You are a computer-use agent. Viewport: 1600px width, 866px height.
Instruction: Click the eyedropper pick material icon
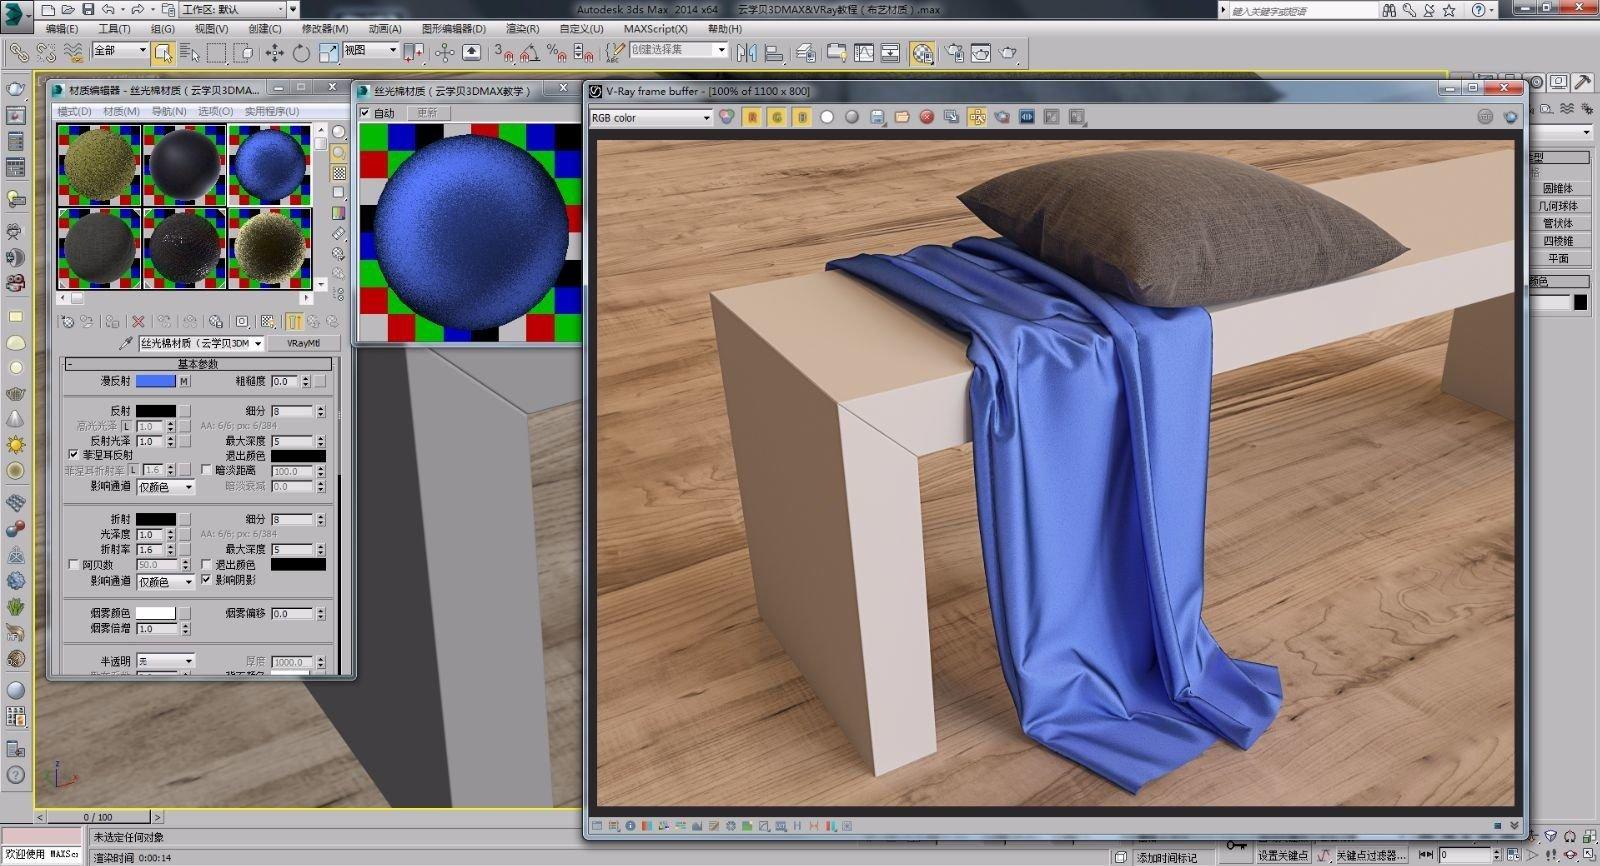(126, 343)
